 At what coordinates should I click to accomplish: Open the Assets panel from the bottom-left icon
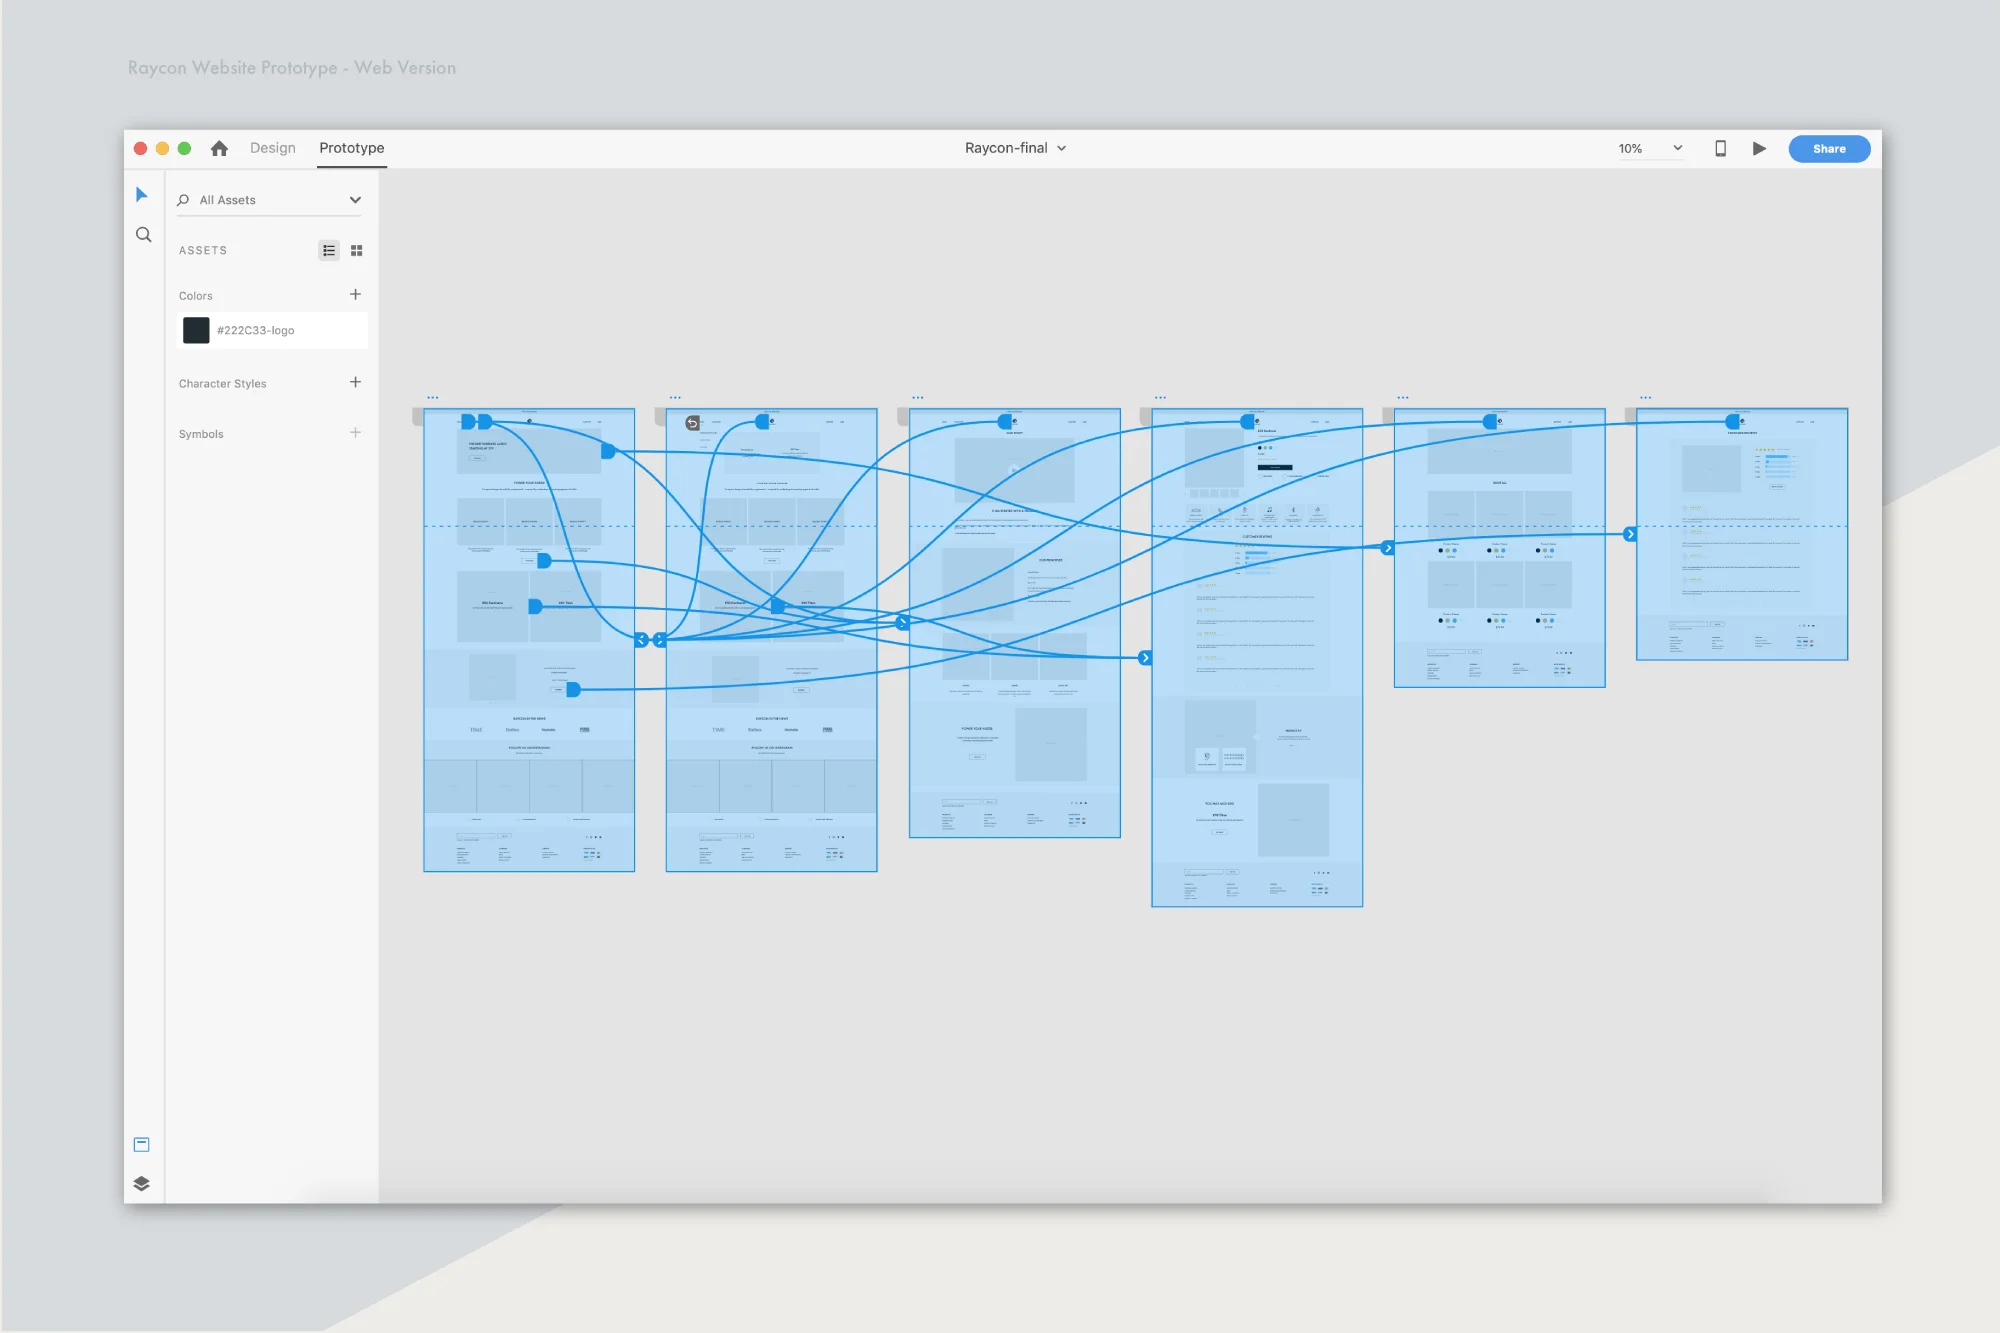pos(142,1144)
